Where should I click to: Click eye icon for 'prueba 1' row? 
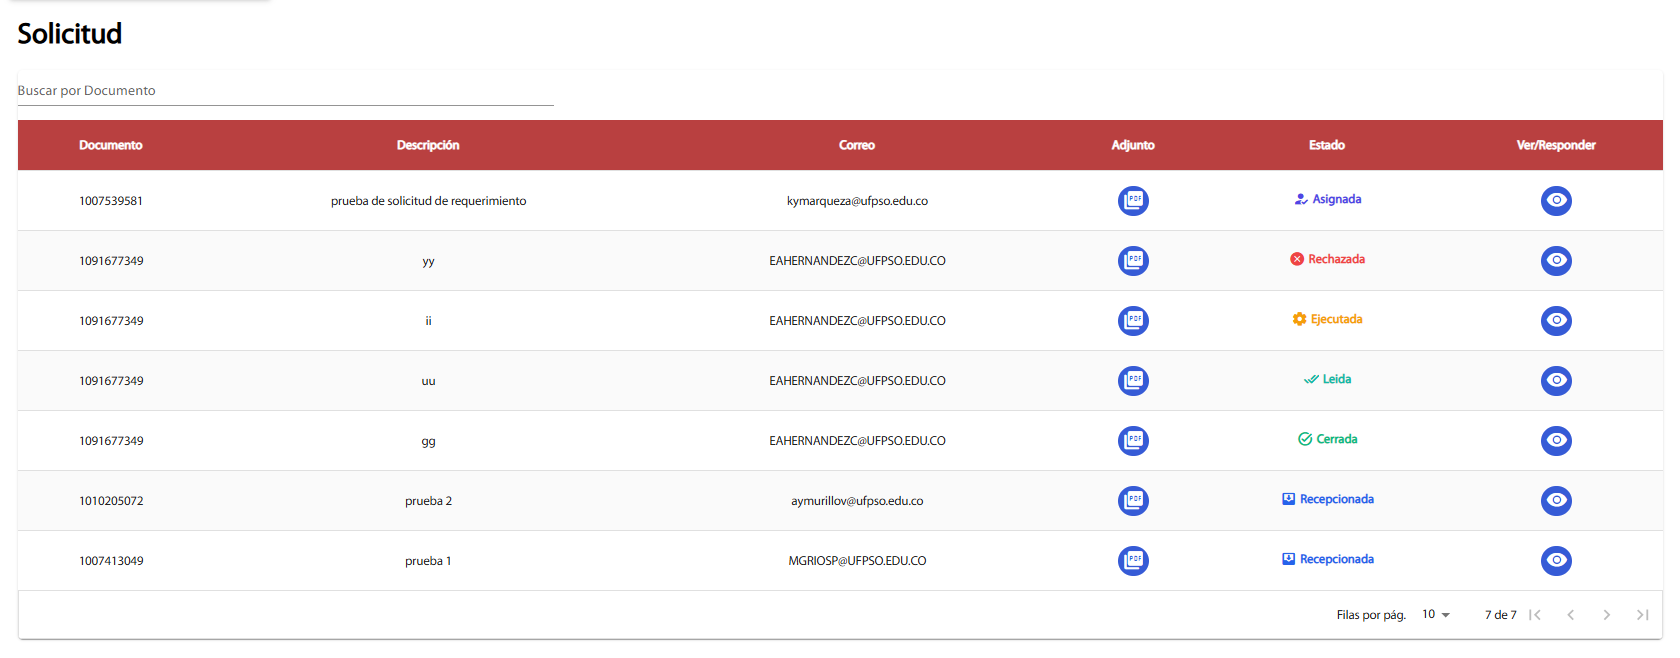[x=1555, y=561]
